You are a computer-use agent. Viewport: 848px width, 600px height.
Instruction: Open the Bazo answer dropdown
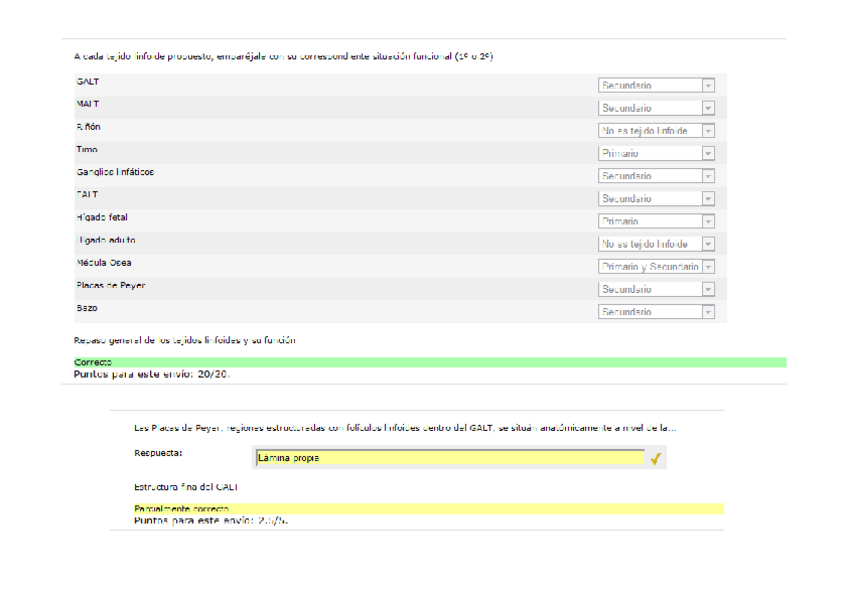point(656,312)
